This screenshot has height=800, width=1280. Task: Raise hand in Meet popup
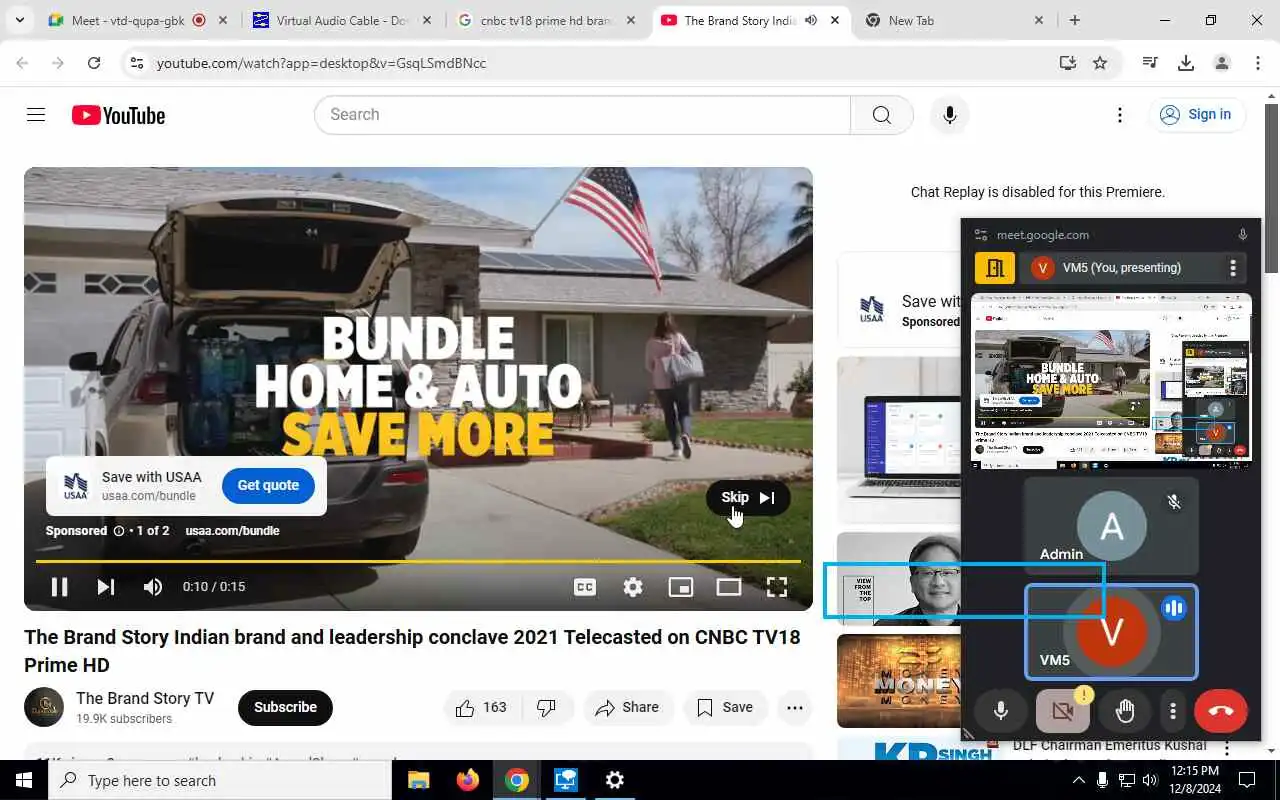(1125, 711)
